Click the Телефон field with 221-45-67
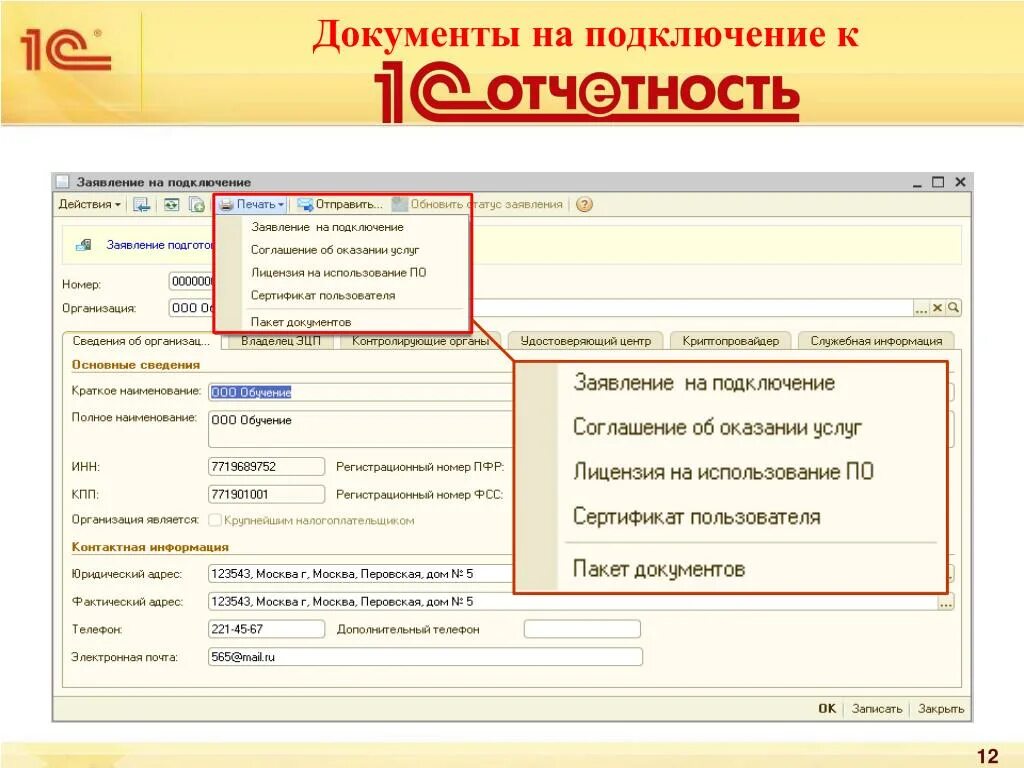Viewport: 1024px width, 768px height. (266, 629)
